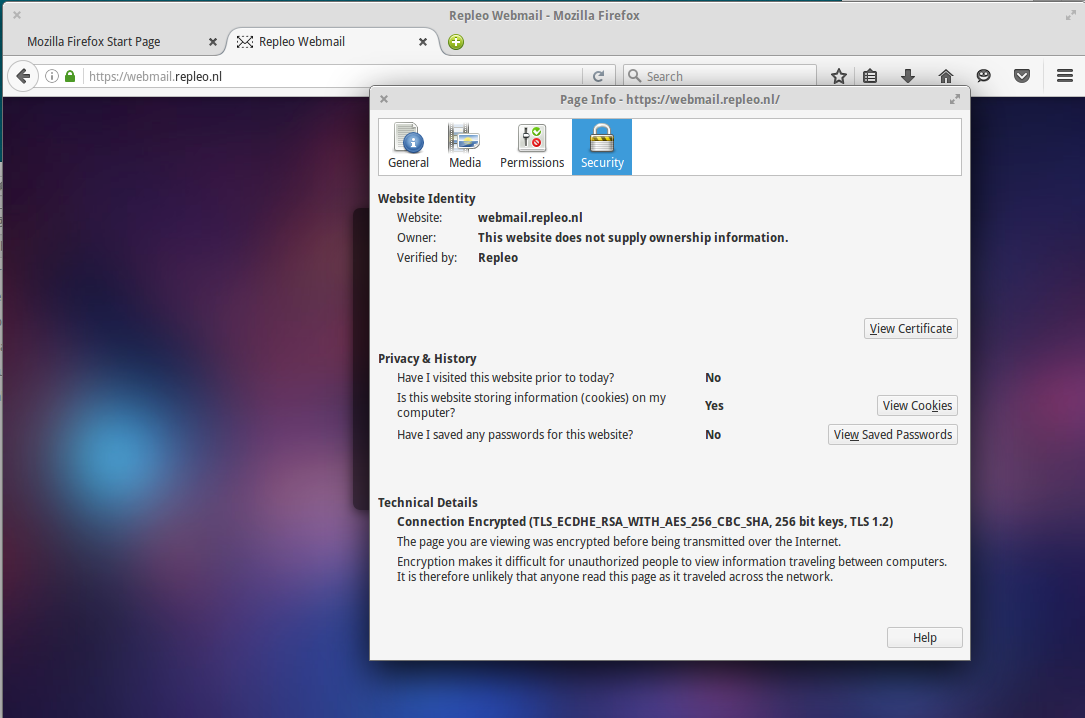Close the Repleo Webmail tab

(423, 42)
